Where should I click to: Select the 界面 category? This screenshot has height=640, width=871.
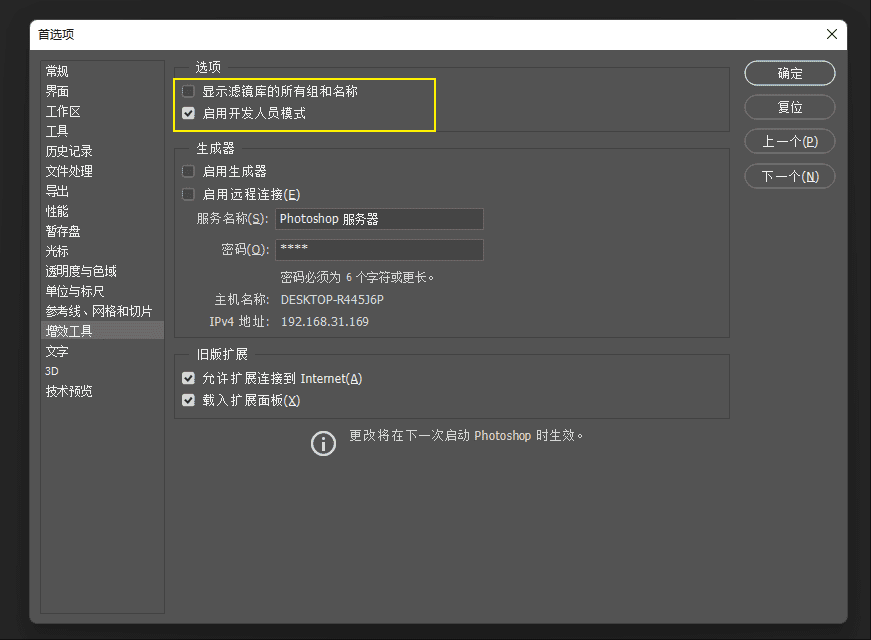tap(102, 91)
